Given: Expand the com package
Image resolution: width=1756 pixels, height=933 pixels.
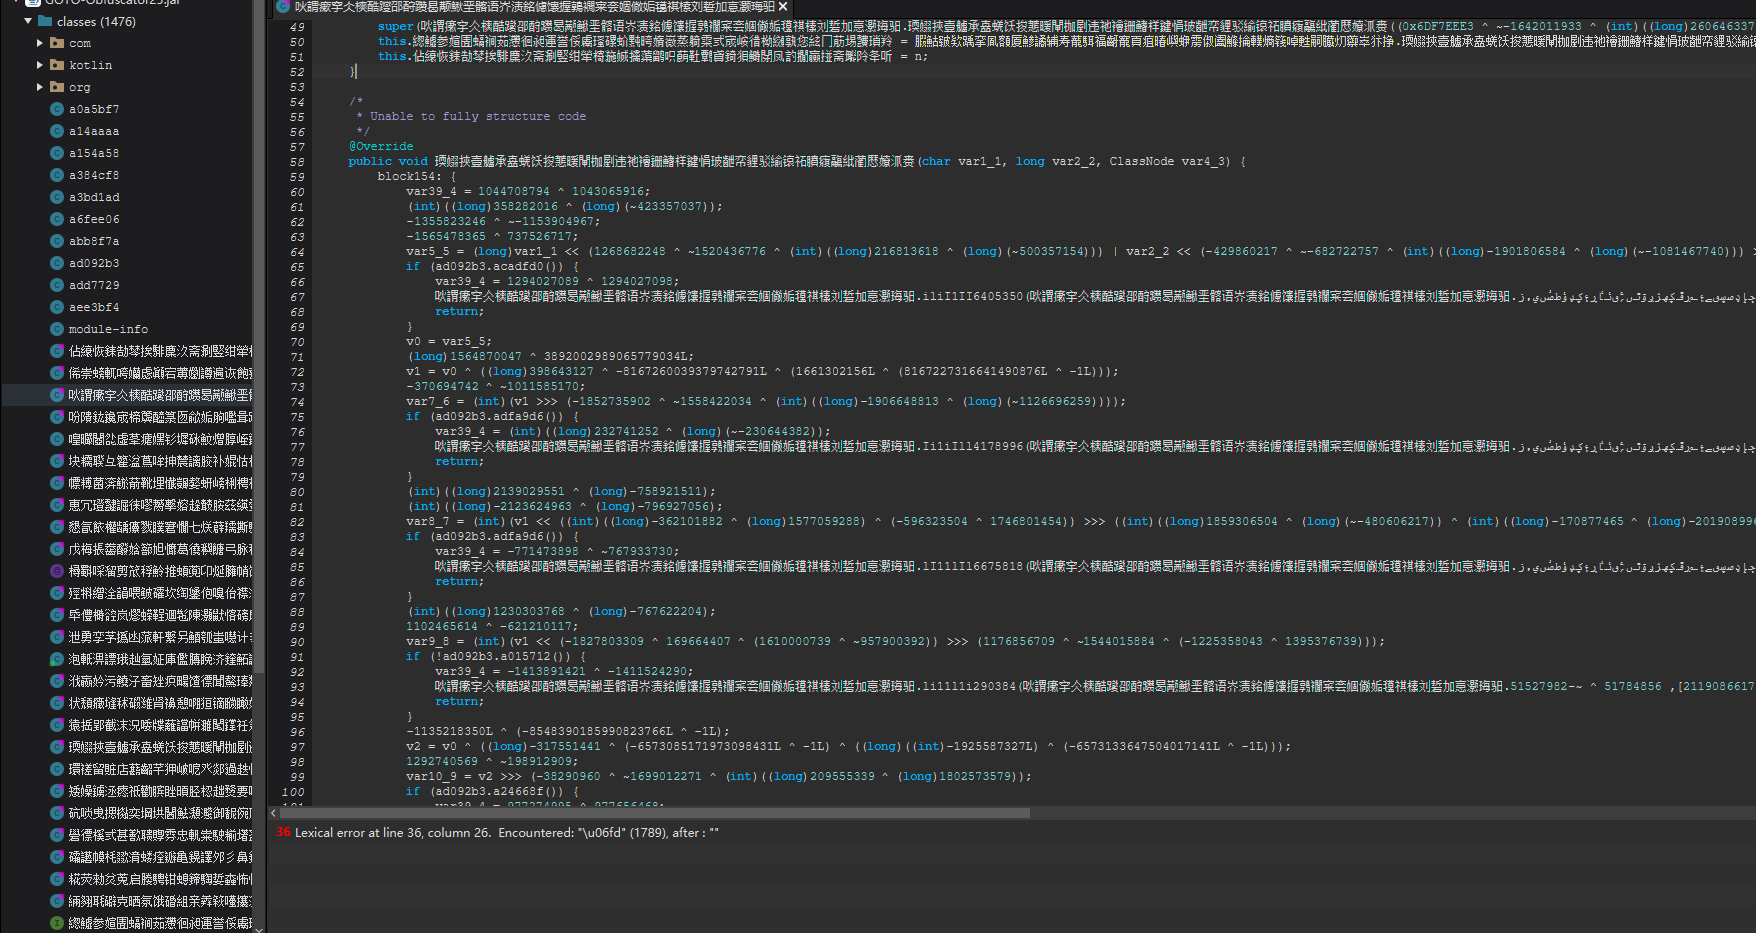Looking at the screenshot, I should coord(40,43).
